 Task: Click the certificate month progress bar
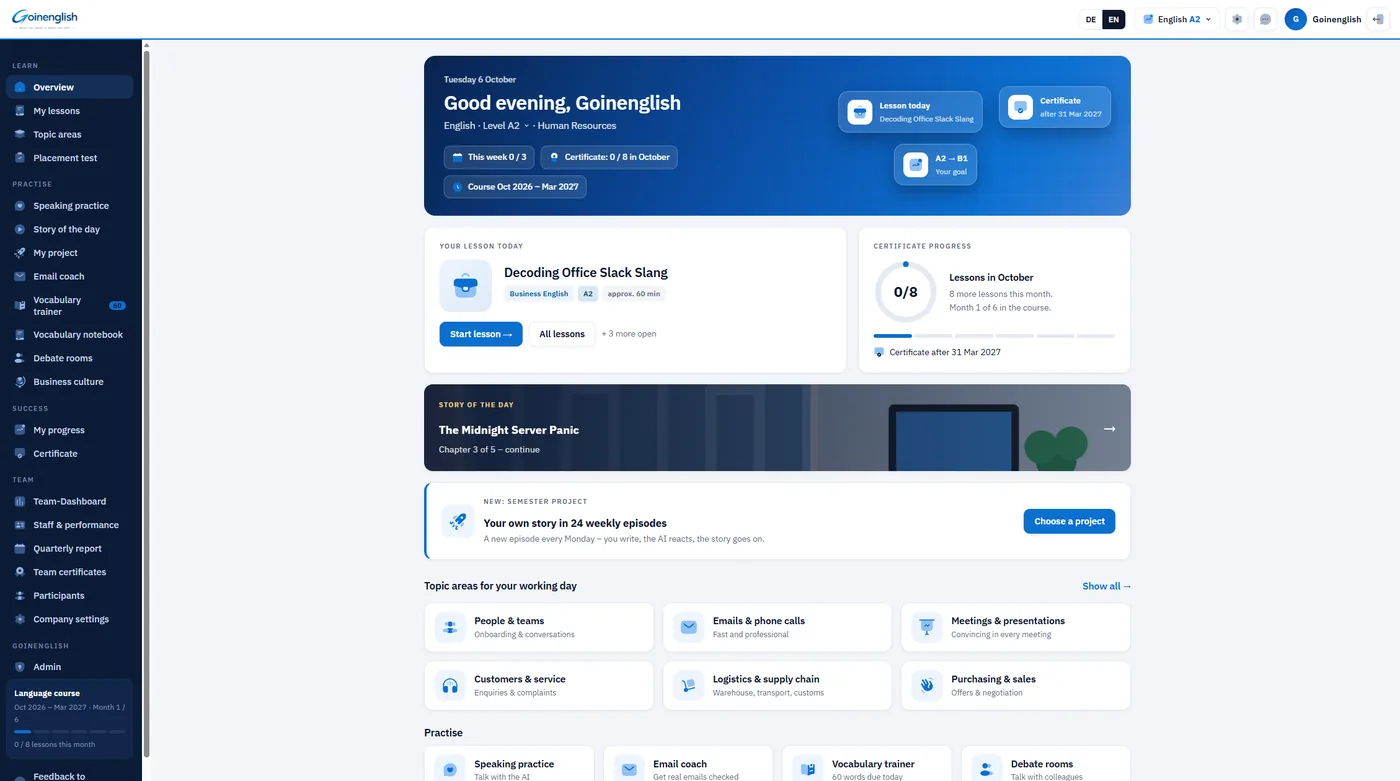click(994, 336)
